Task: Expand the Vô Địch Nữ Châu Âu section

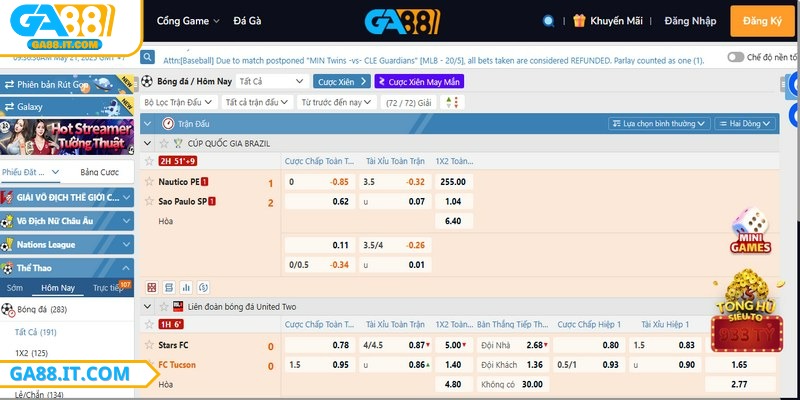Action: (x=67, y=221)
